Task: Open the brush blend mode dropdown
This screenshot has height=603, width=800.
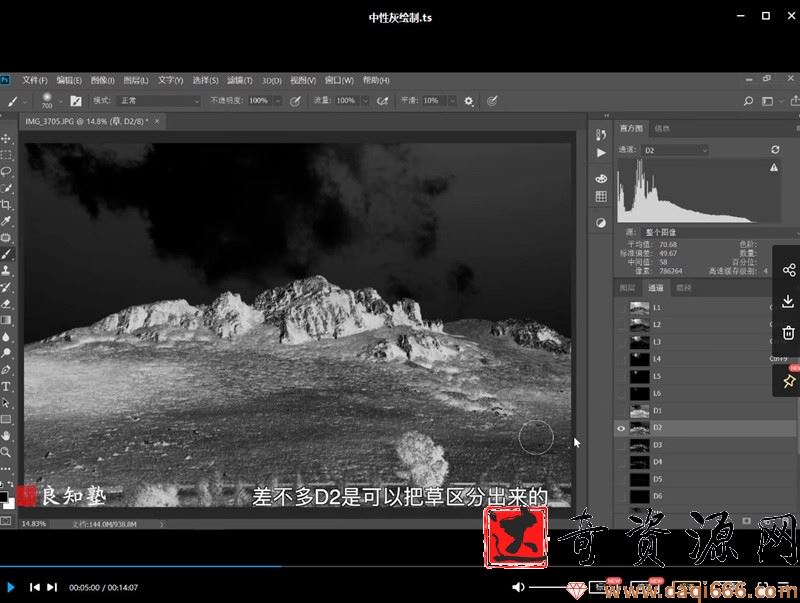Action: click(159, 101)
